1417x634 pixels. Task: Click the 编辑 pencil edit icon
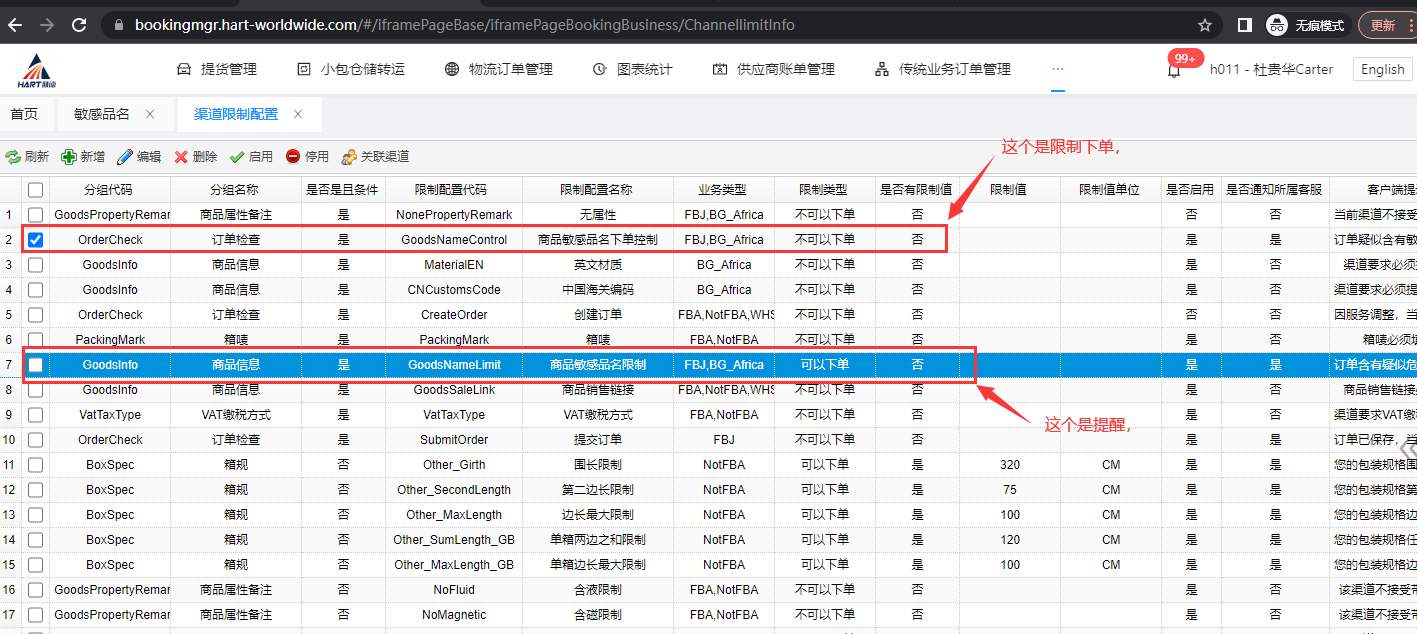(125, 157)
